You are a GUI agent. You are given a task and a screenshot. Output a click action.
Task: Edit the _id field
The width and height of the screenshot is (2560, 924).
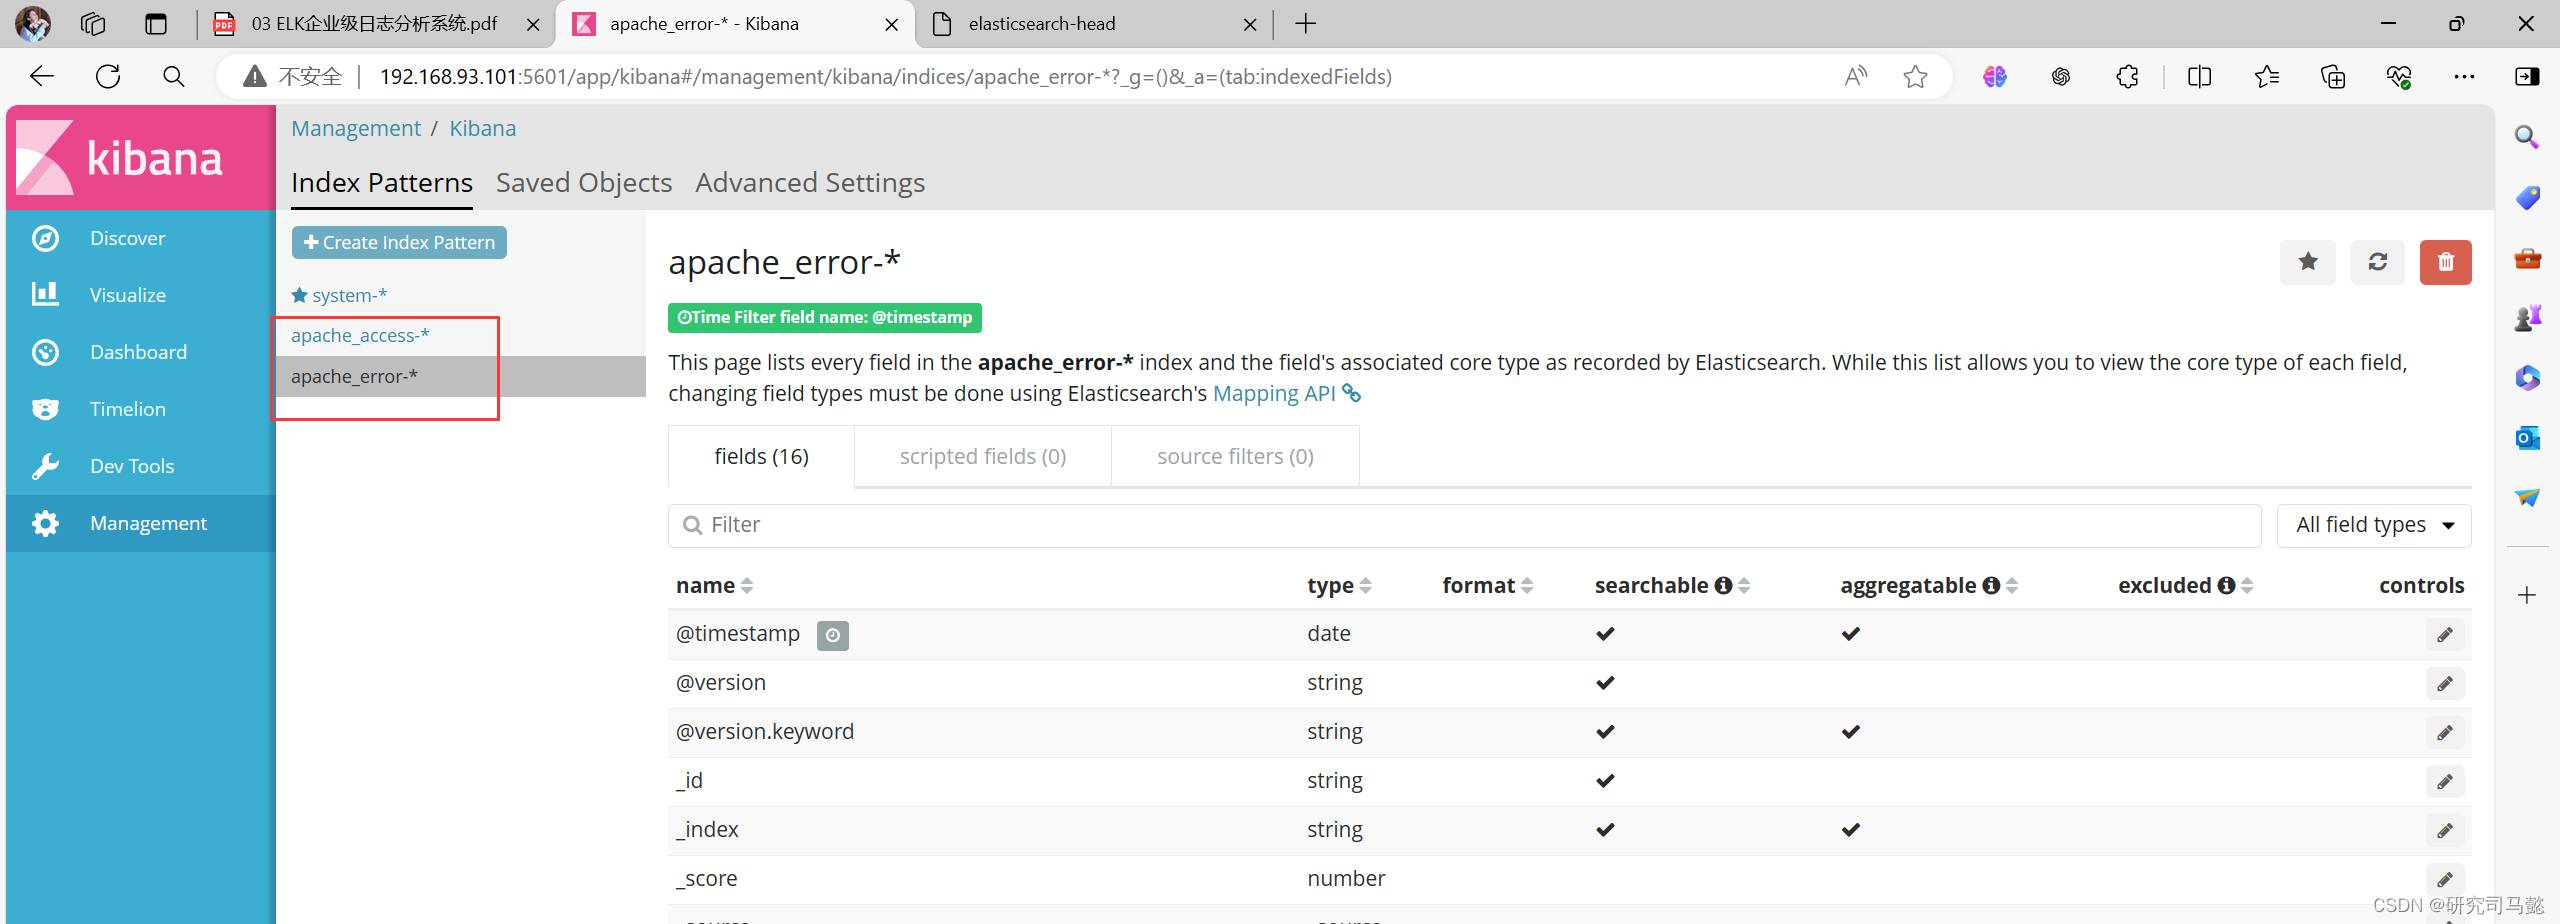[x=2445, y=782]
